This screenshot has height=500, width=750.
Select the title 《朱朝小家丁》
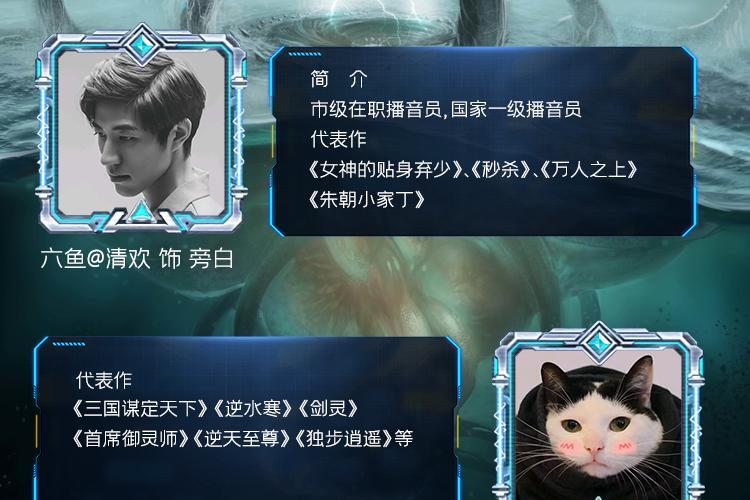(x=367, y=199)
